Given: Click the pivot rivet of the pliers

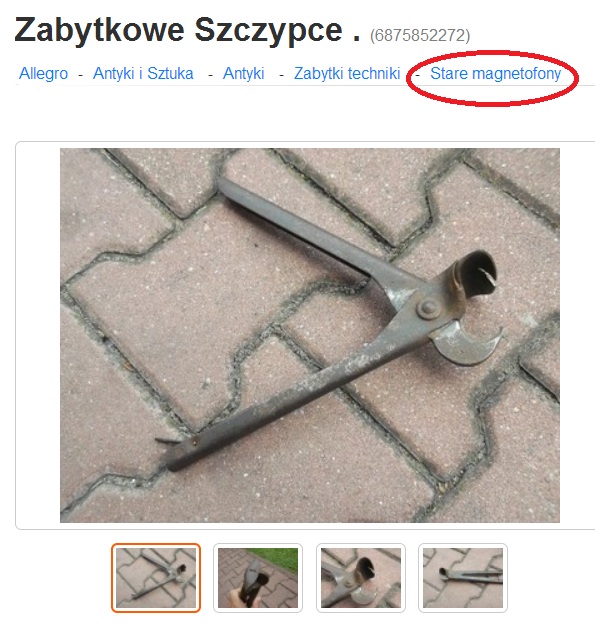Looking at the screenshot, I should pos(428,309).
